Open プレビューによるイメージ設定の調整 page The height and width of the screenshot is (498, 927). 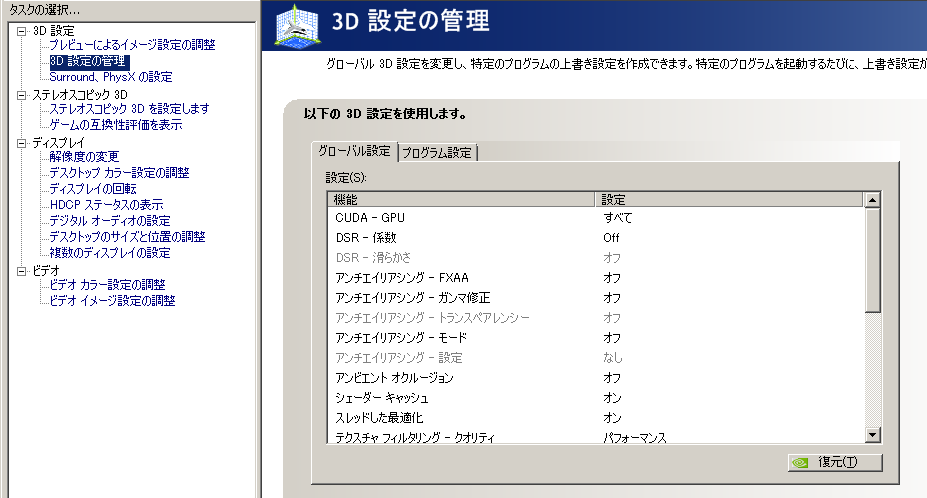click(132, 45)
